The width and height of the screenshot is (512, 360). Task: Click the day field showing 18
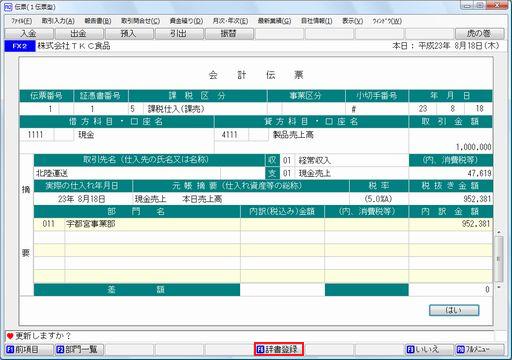pos(478,109)
